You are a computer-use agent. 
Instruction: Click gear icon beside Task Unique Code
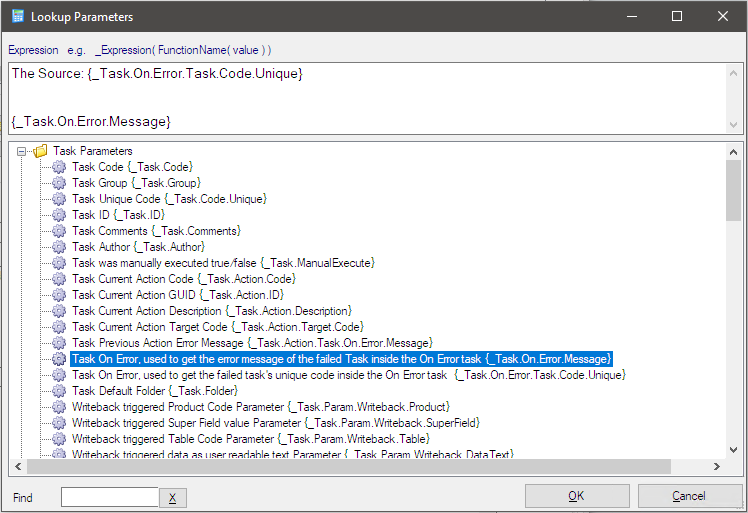[59, 199]
